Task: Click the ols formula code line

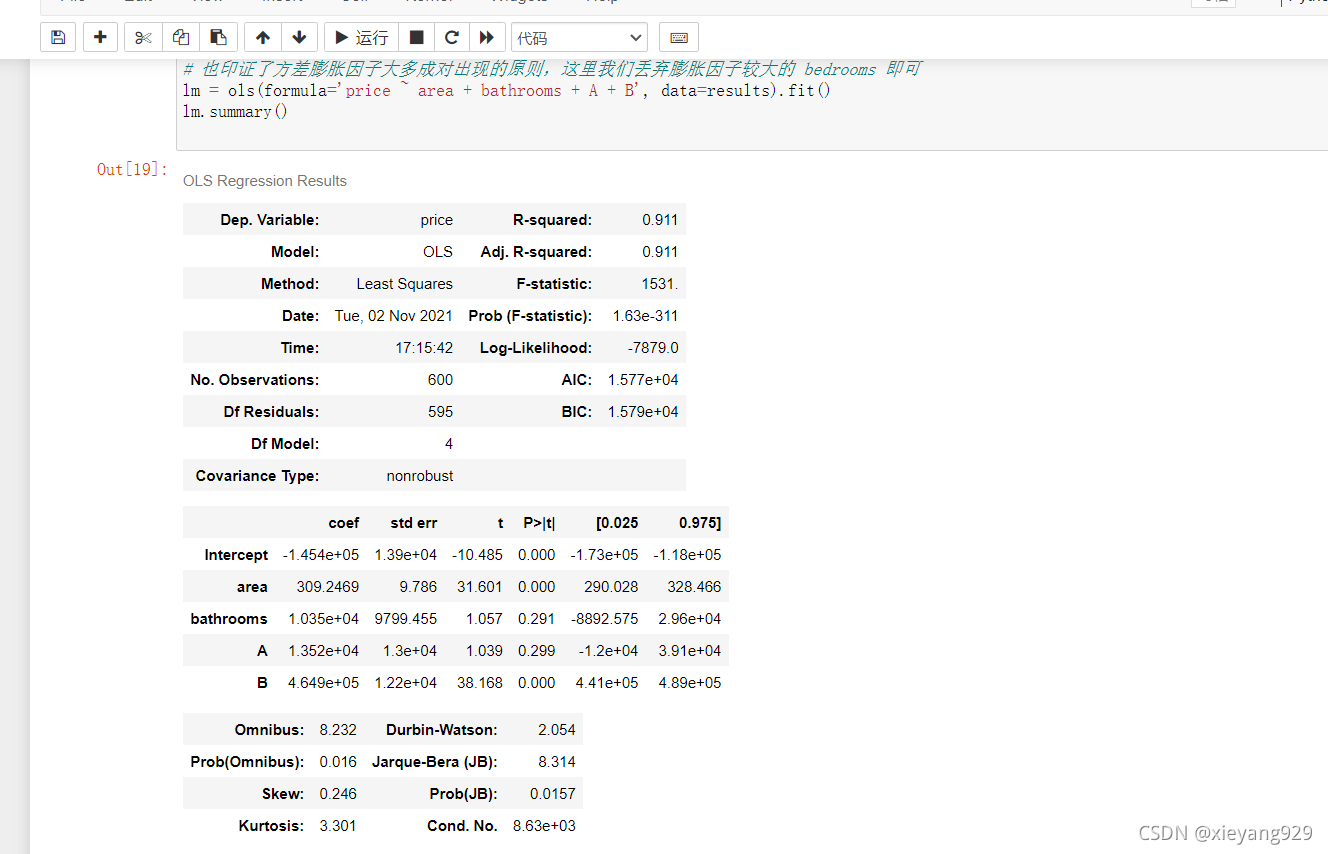Action: (x=507, y=91)
